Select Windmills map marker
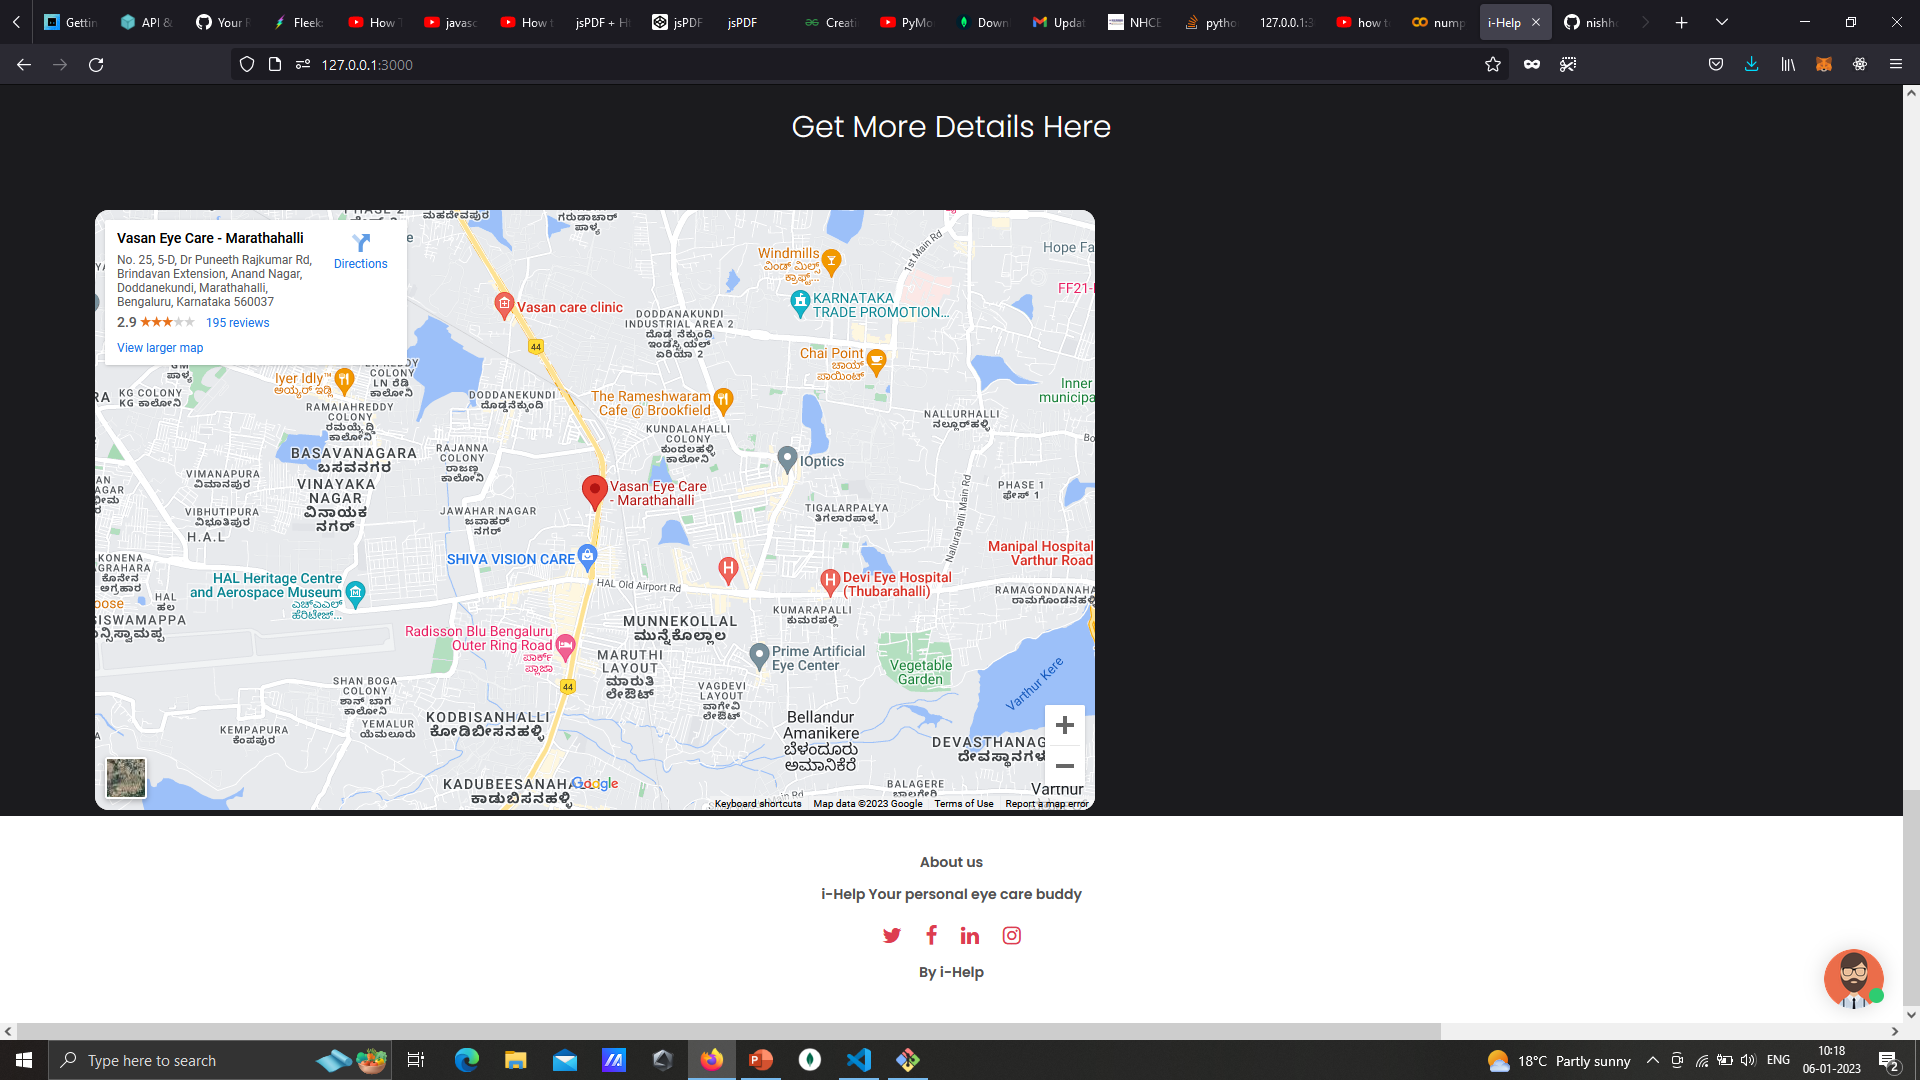Image resolution: width=1920 pixels, height=1080 pixels. tap(831, 262)
